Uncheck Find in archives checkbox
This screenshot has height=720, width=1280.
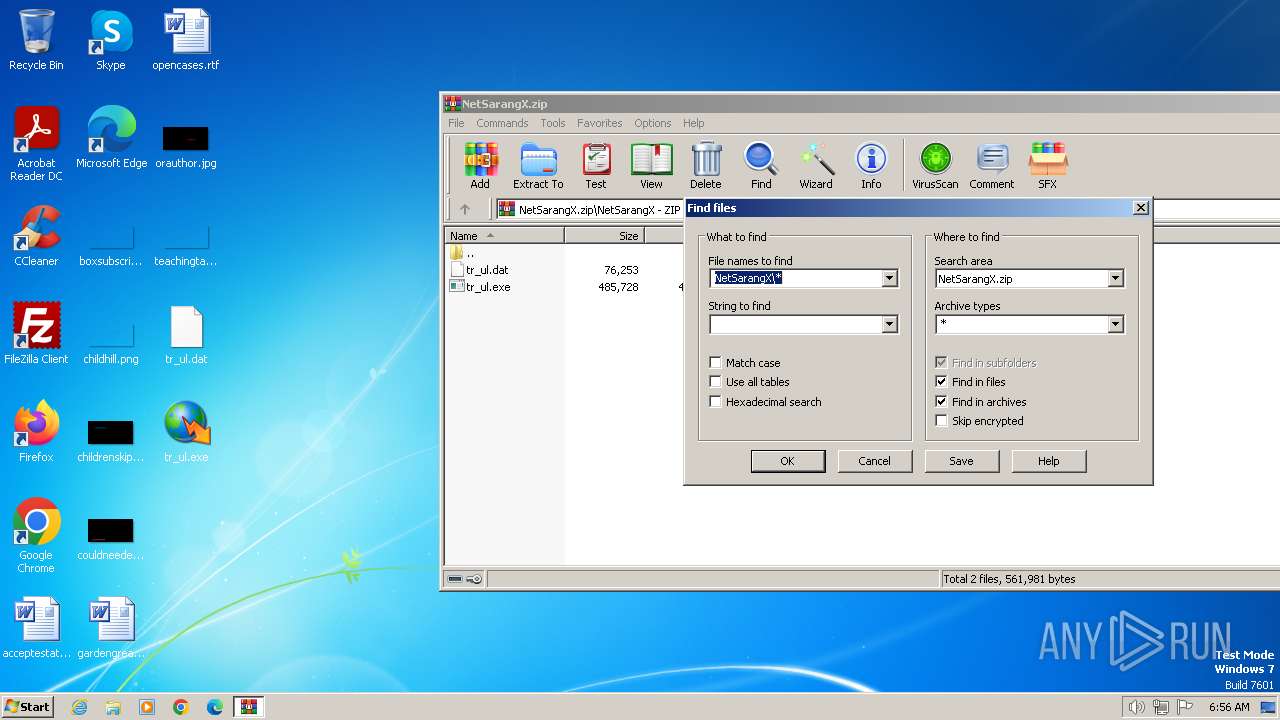pos(941,402)
